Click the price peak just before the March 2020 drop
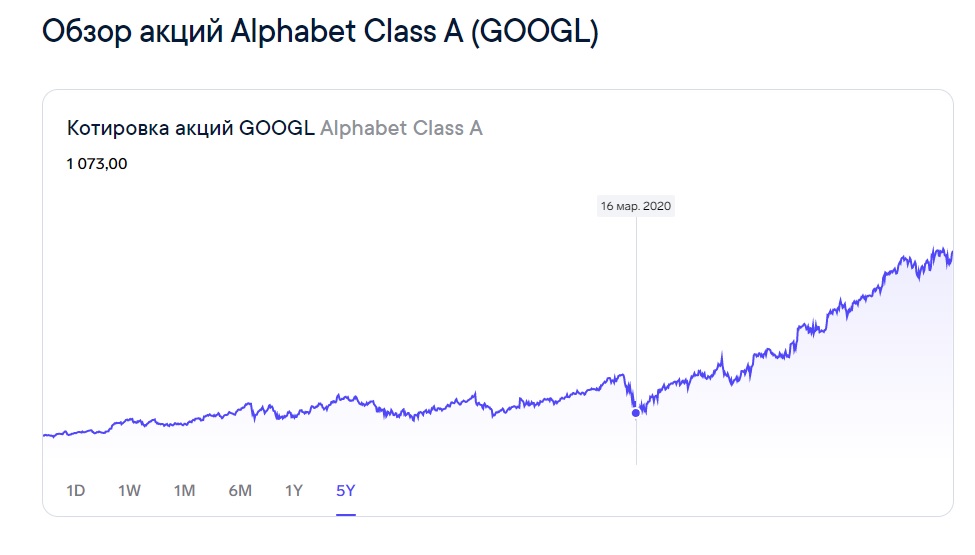The height and width of the screenshot is (555, 975). (621, 375)
